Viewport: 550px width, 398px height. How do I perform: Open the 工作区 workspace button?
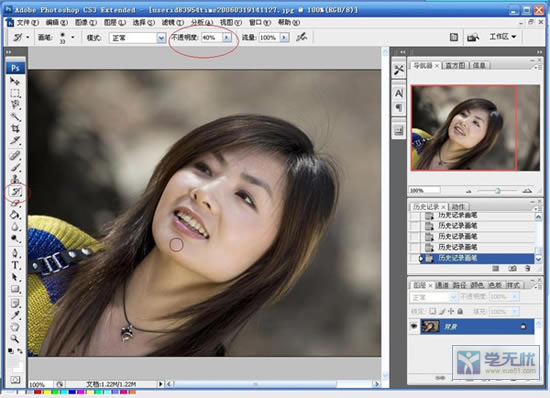(502, 37)
